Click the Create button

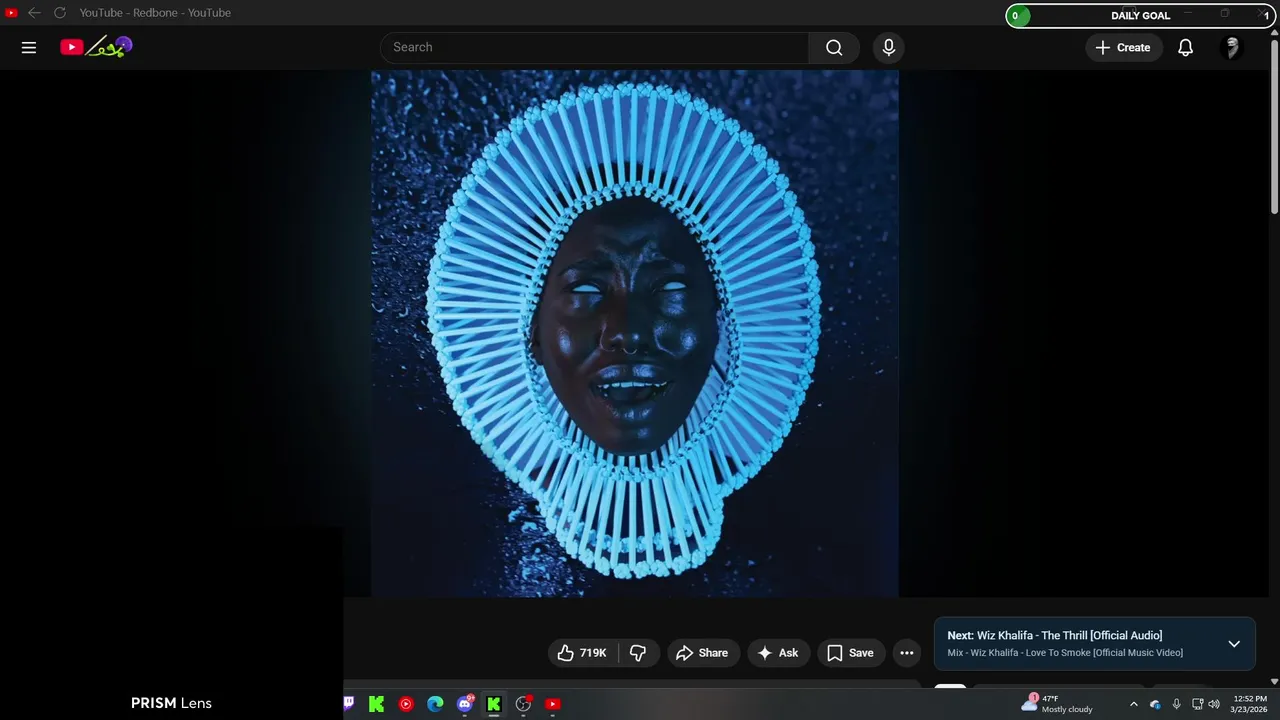click(x=1123, y=47)
